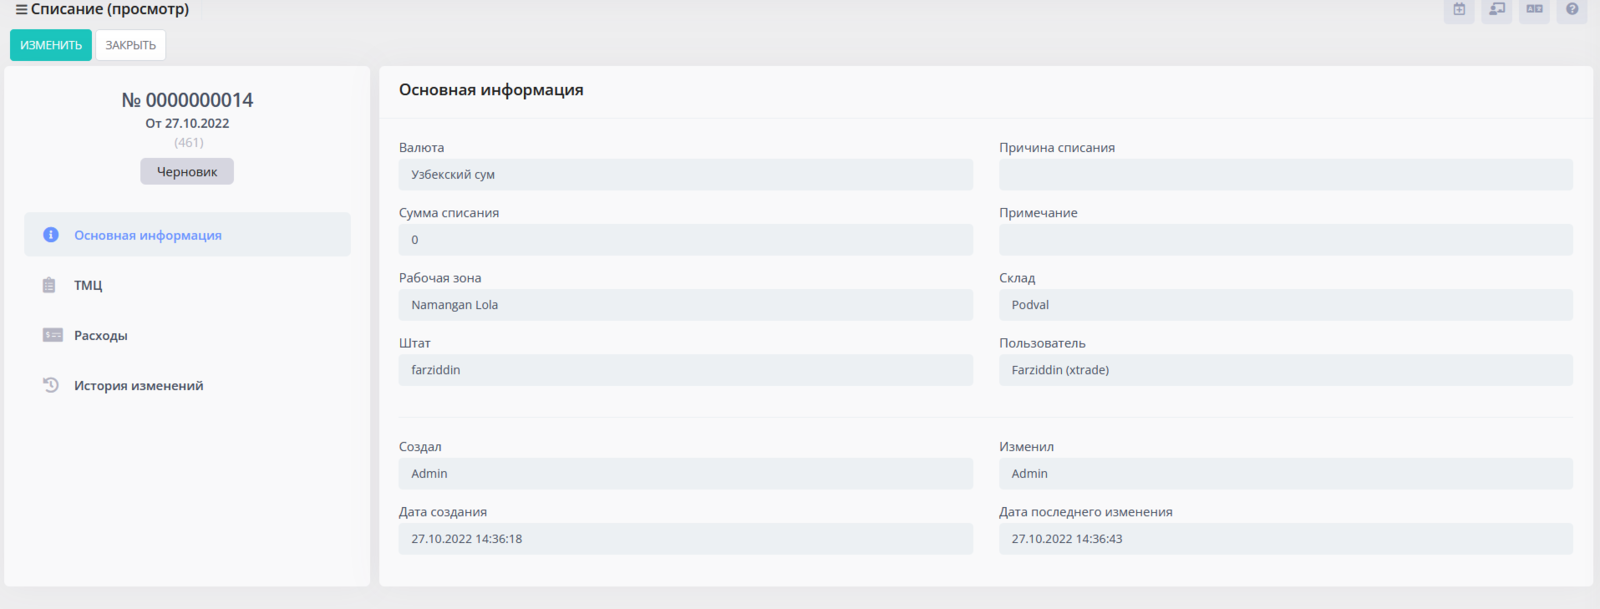This screenshot has width=1600, height=609.
Task: Click the empty Причина списания field
Action: (x=1285, y=174)
